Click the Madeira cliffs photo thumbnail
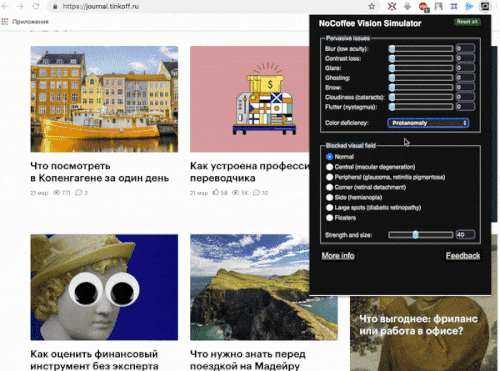 pos(250,287)
